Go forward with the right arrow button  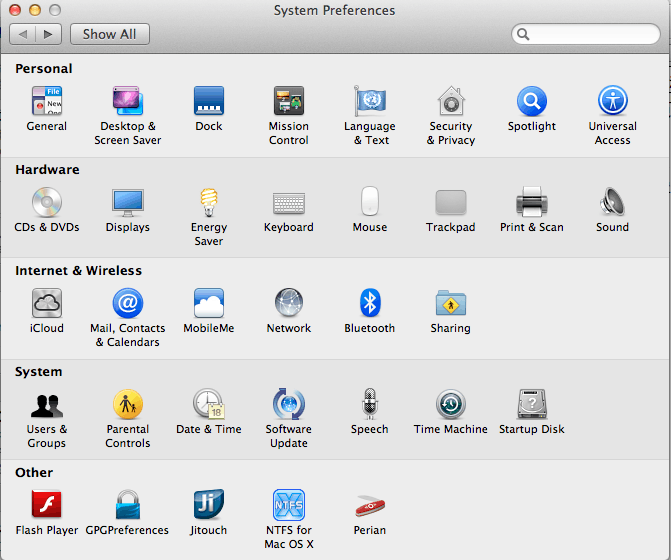click(49, 34)
